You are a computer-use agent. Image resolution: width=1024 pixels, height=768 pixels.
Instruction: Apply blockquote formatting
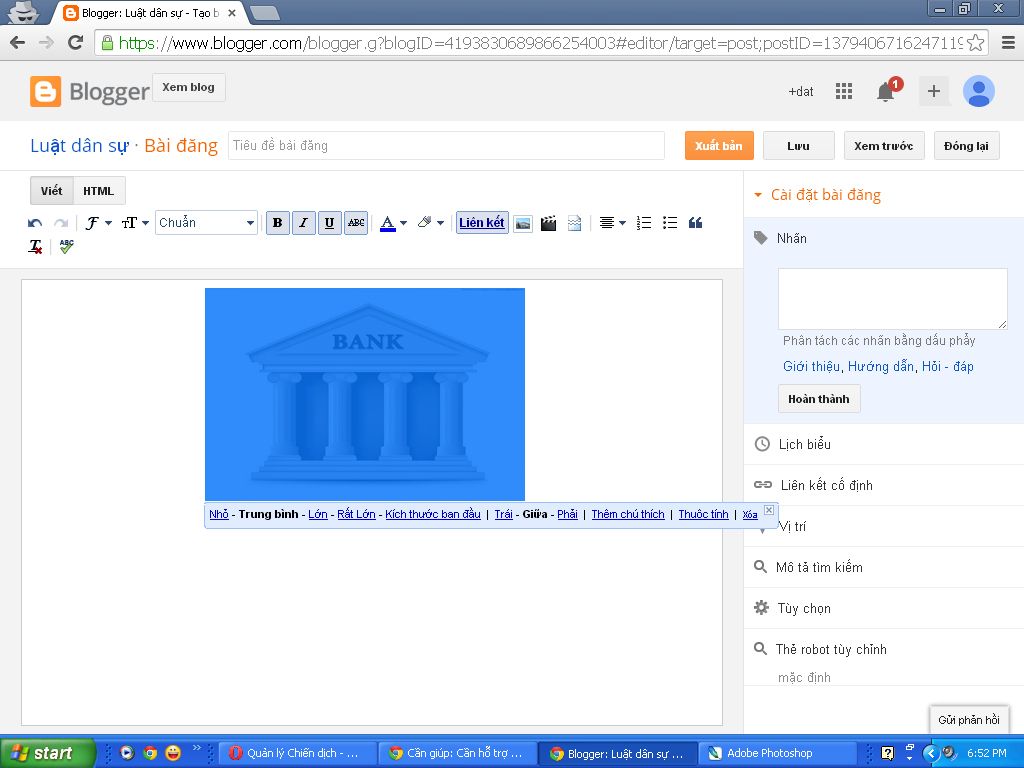coord(696,223)
